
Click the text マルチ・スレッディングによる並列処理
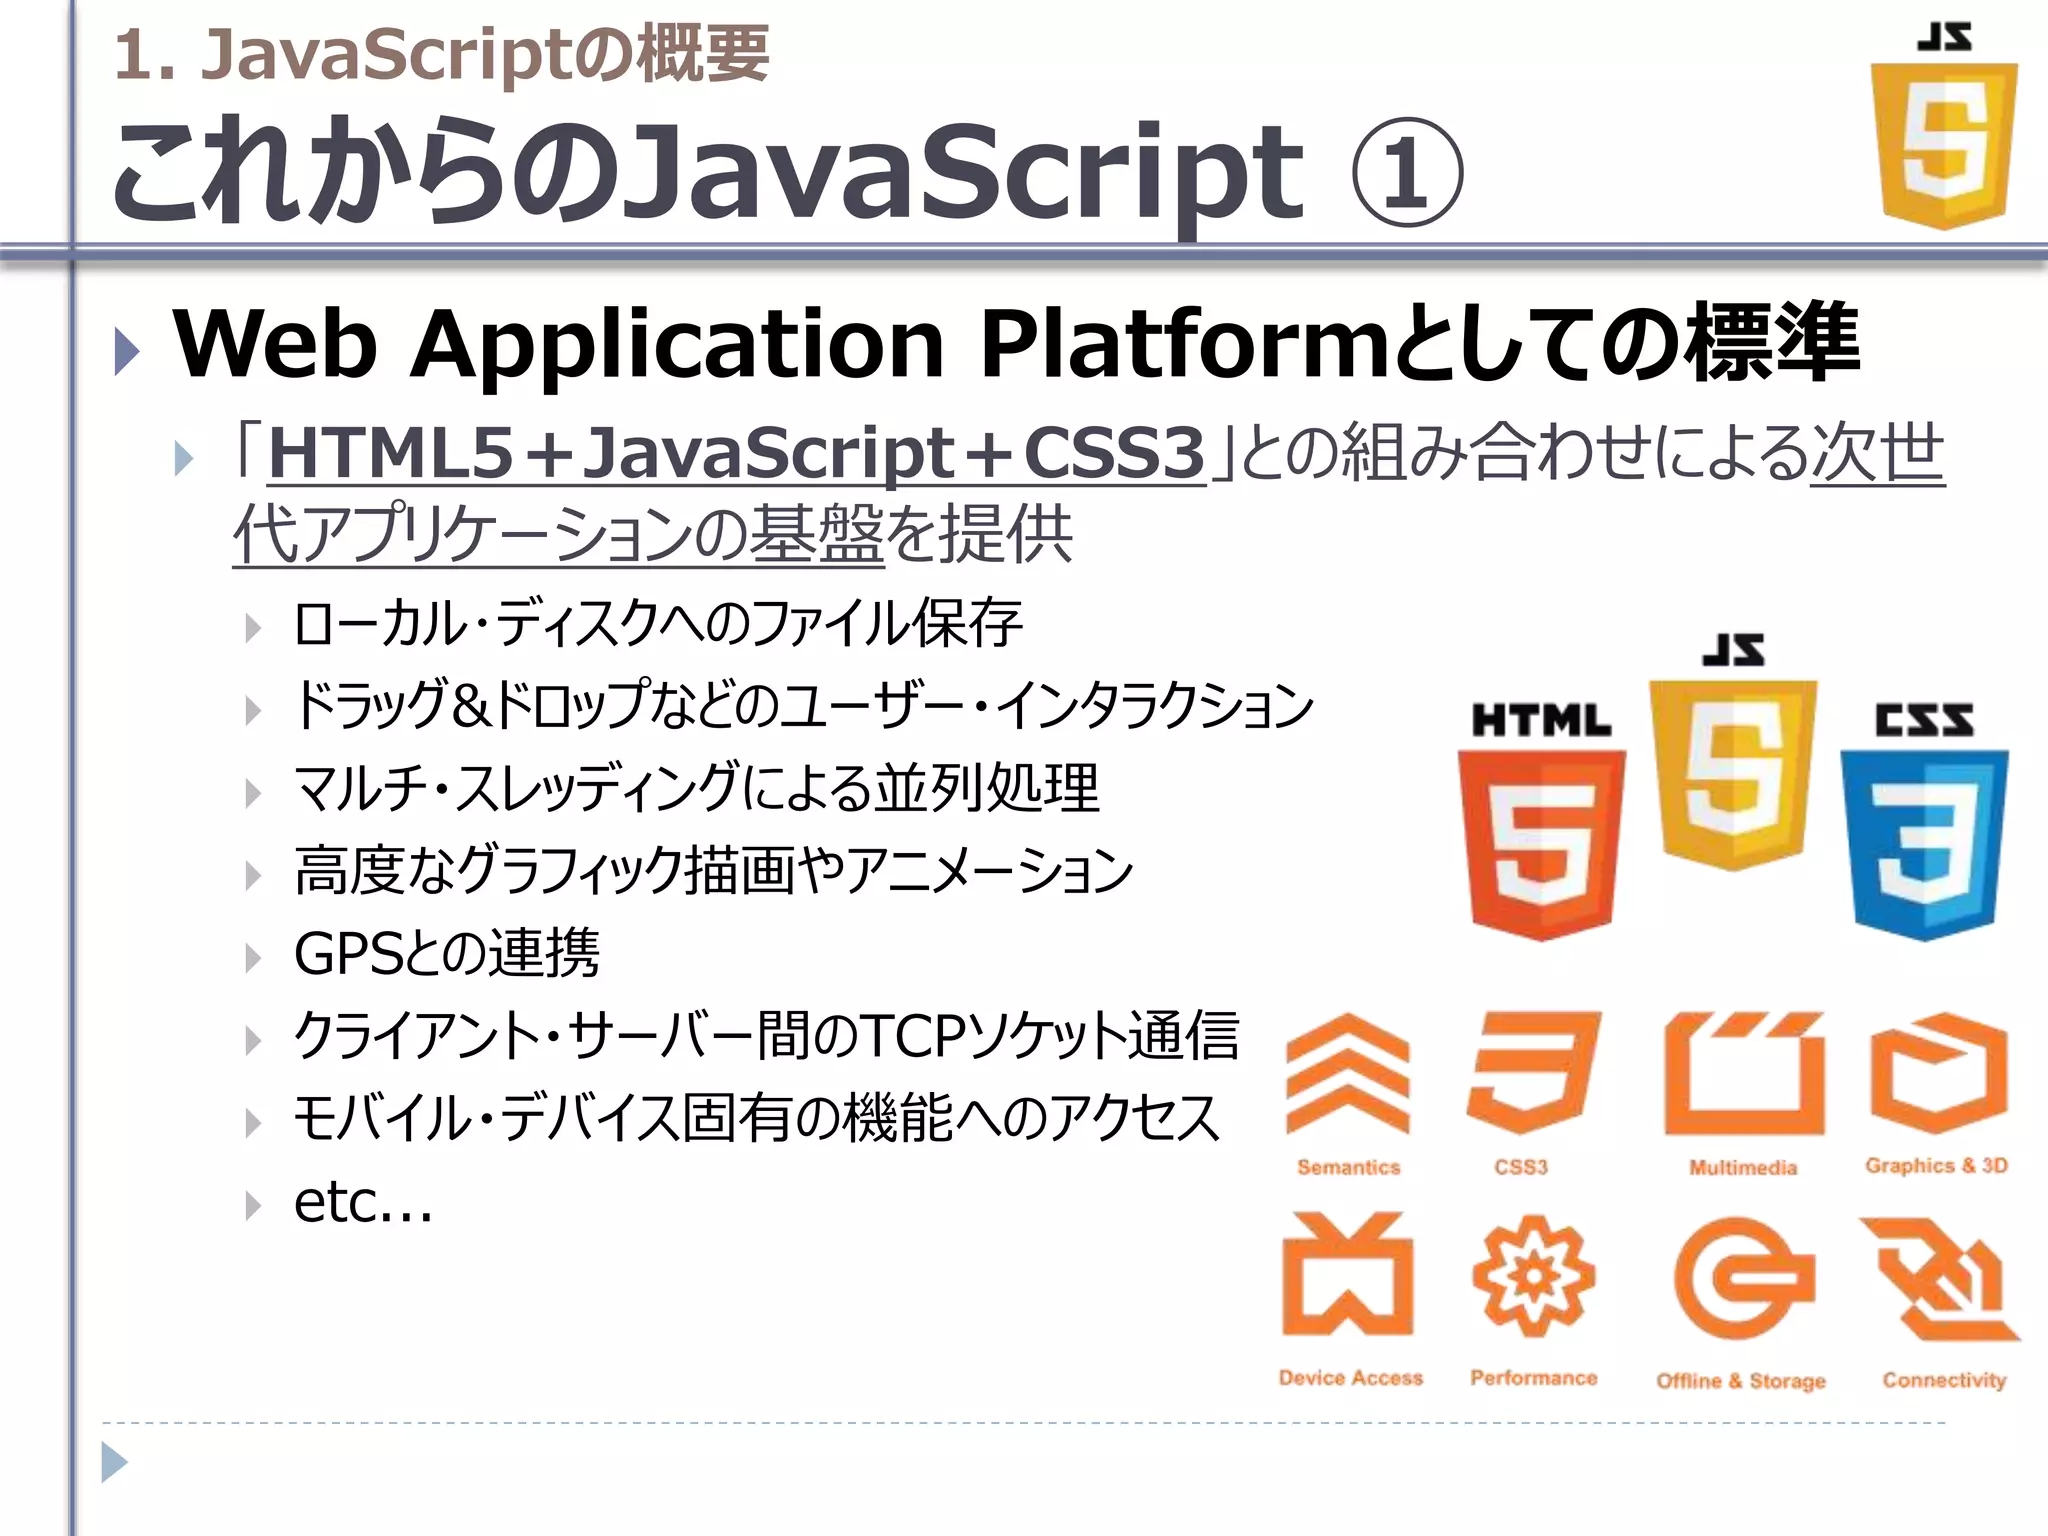pos(696,788)
